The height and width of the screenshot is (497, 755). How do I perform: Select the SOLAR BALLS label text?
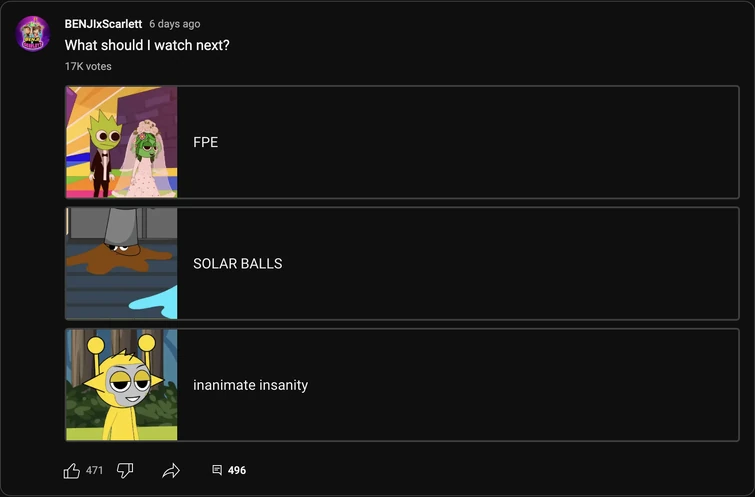tap(238, 263)
